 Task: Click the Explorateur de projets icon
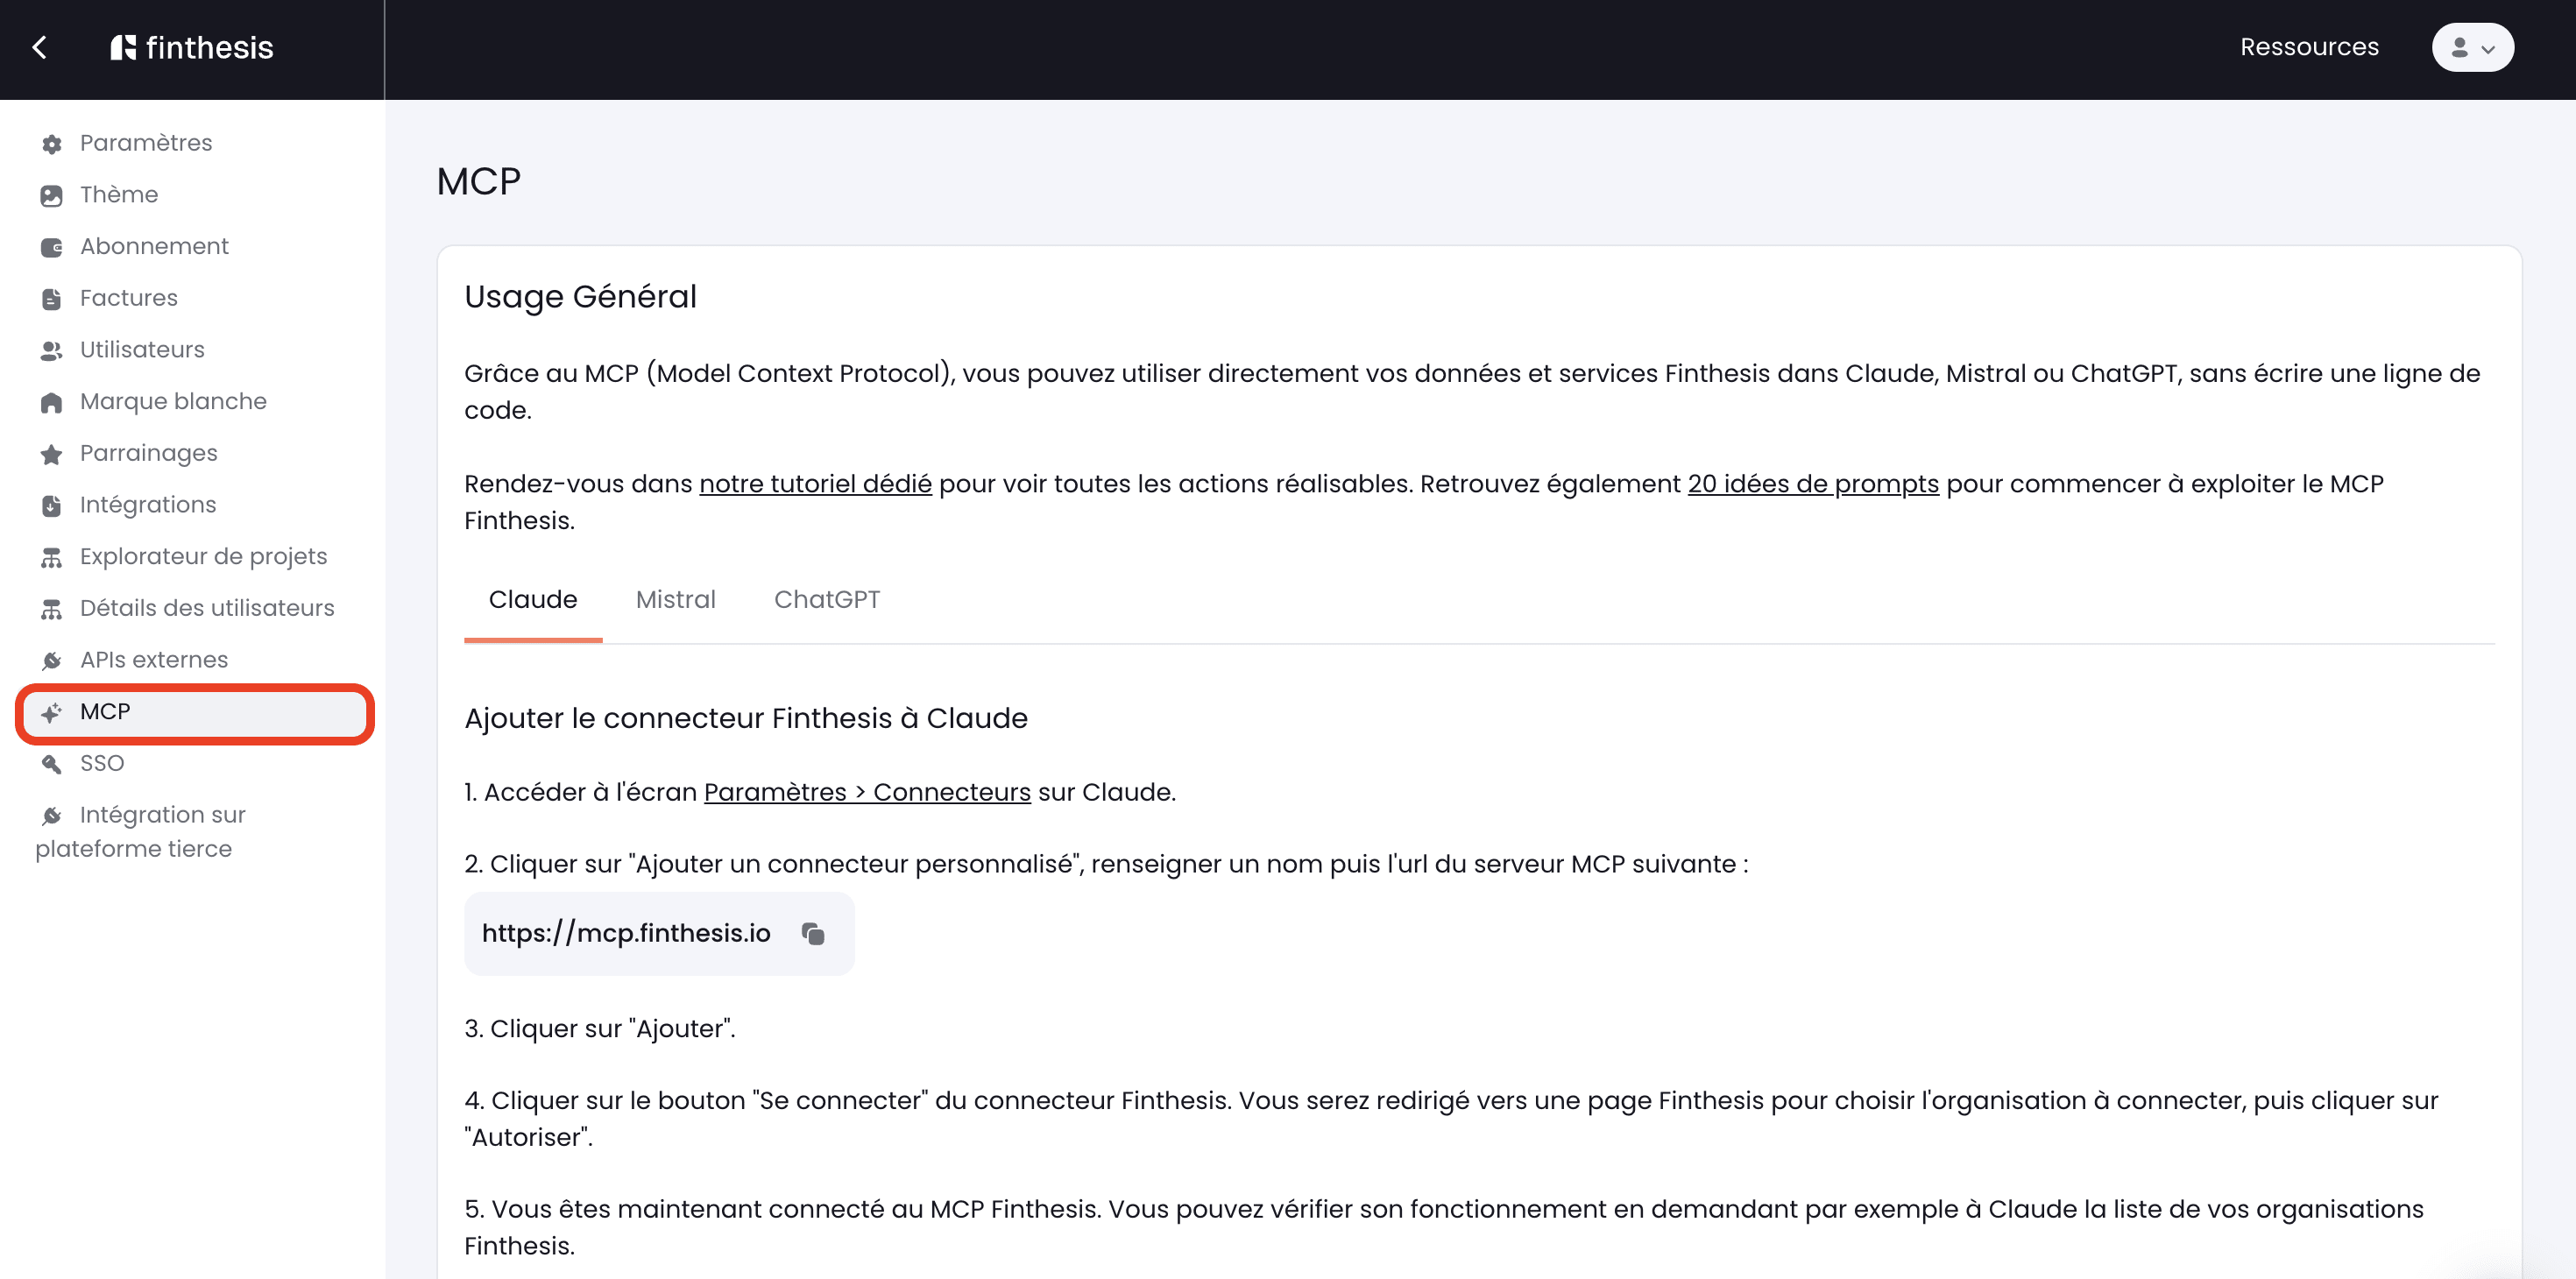[x=52, y=557]
